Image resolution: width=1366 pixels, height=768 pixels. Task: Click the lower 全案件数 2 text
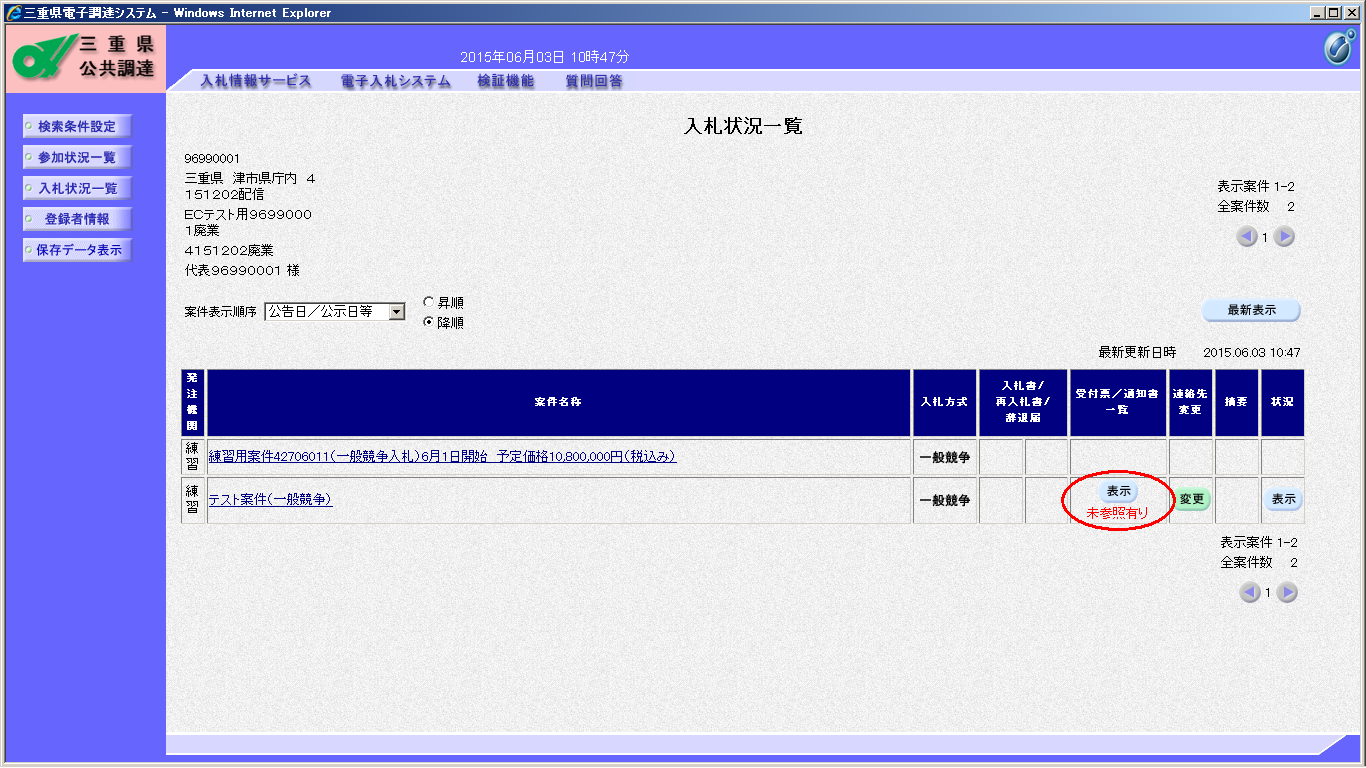1259,563
